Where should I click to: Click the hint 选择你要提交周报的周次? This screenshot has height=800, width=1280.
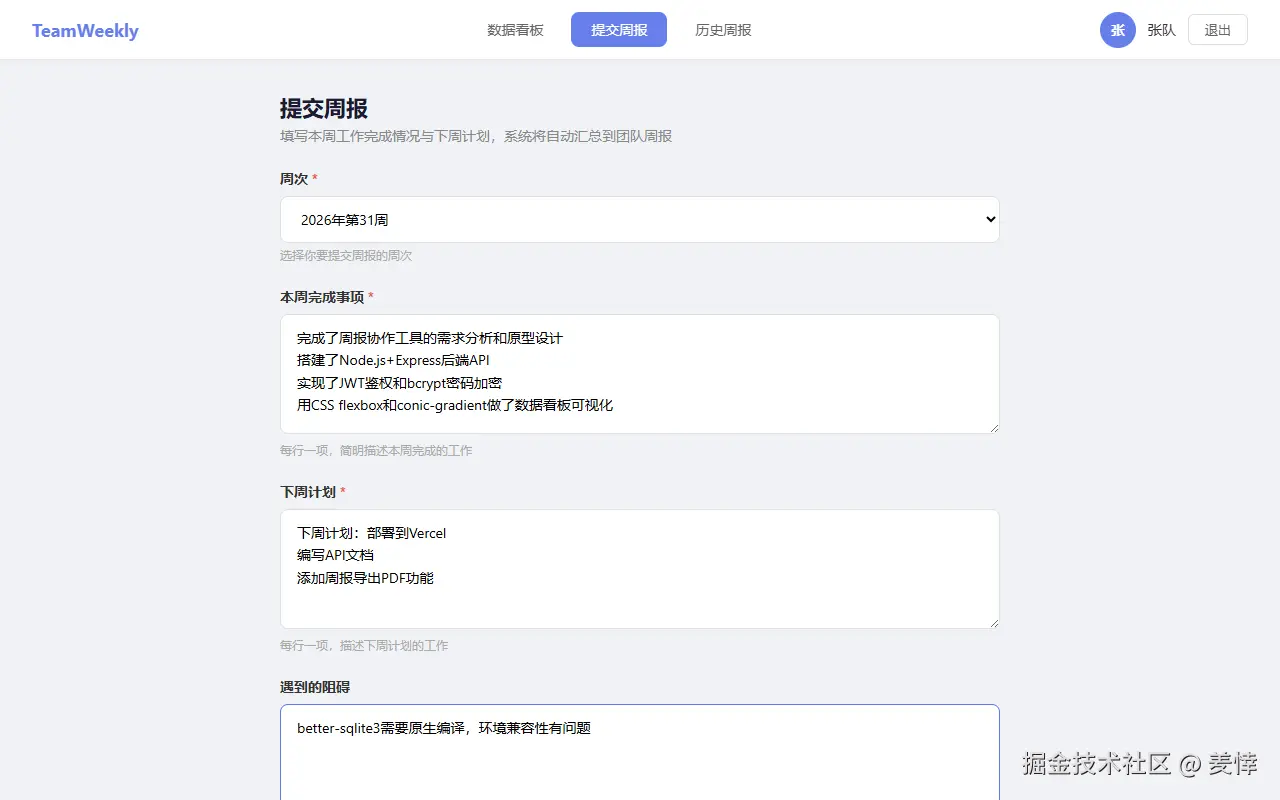point(346,256)
